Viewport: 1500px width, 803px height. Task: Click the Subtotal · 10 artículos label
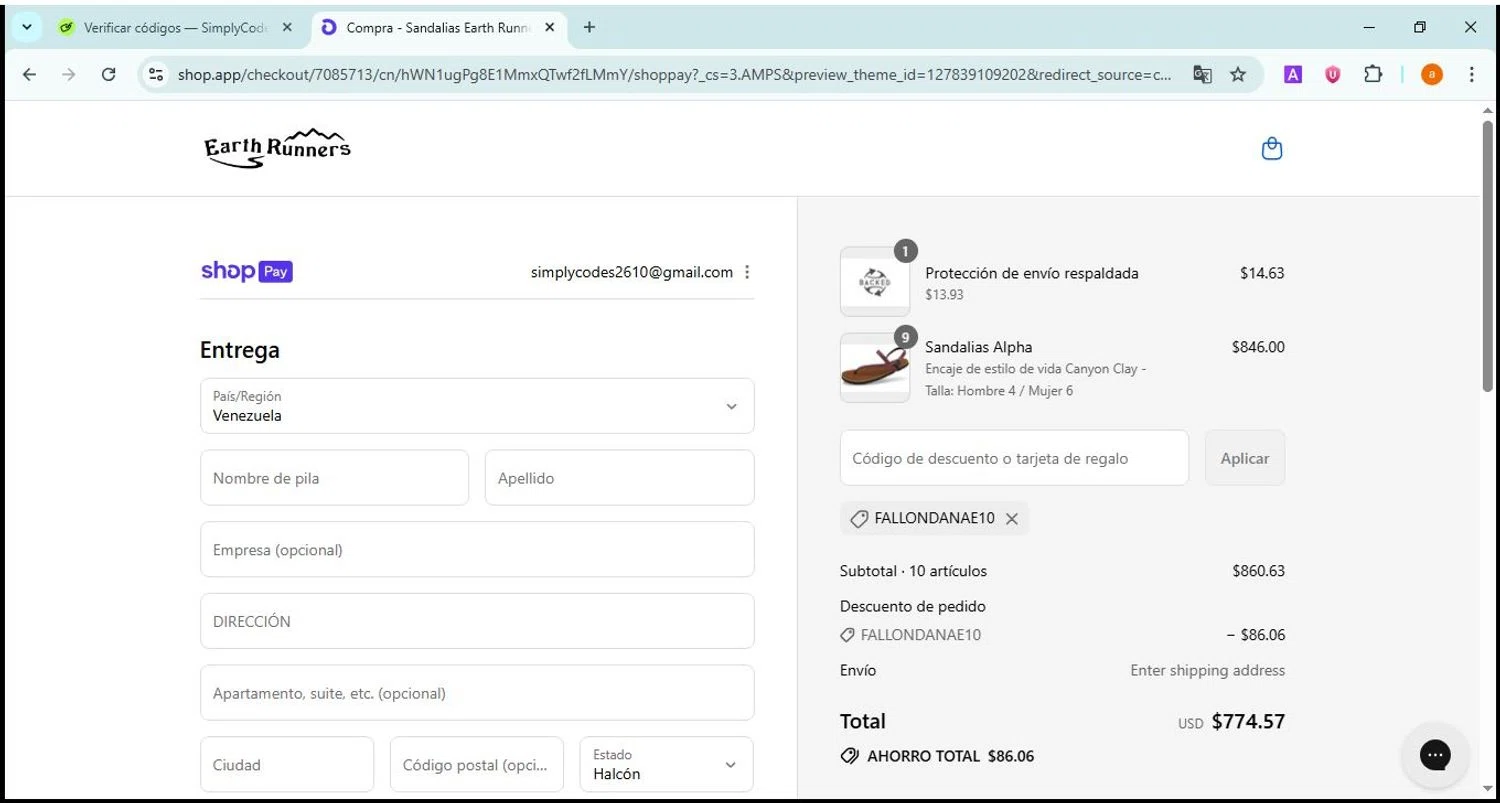click(913, 571)
